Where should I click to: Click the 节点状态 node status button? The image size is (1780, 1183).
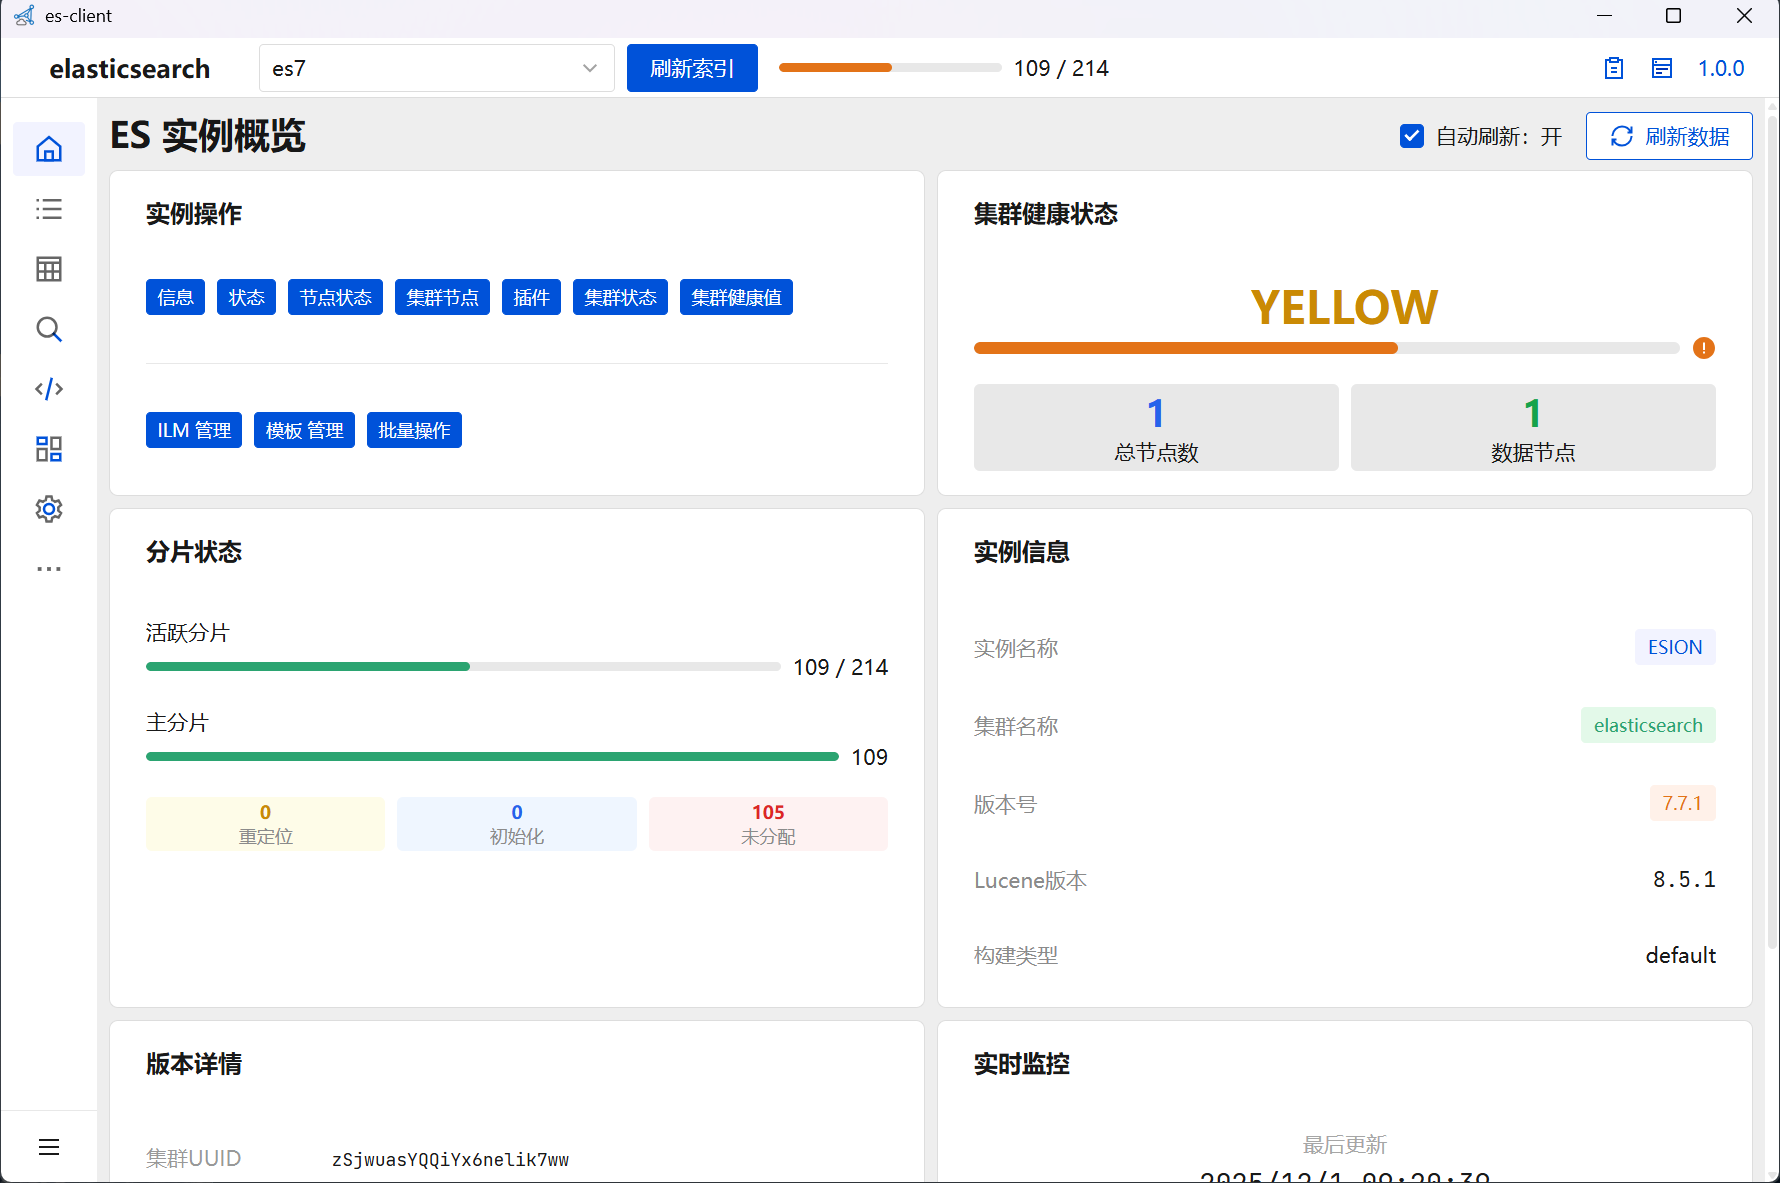coord(335,297)
